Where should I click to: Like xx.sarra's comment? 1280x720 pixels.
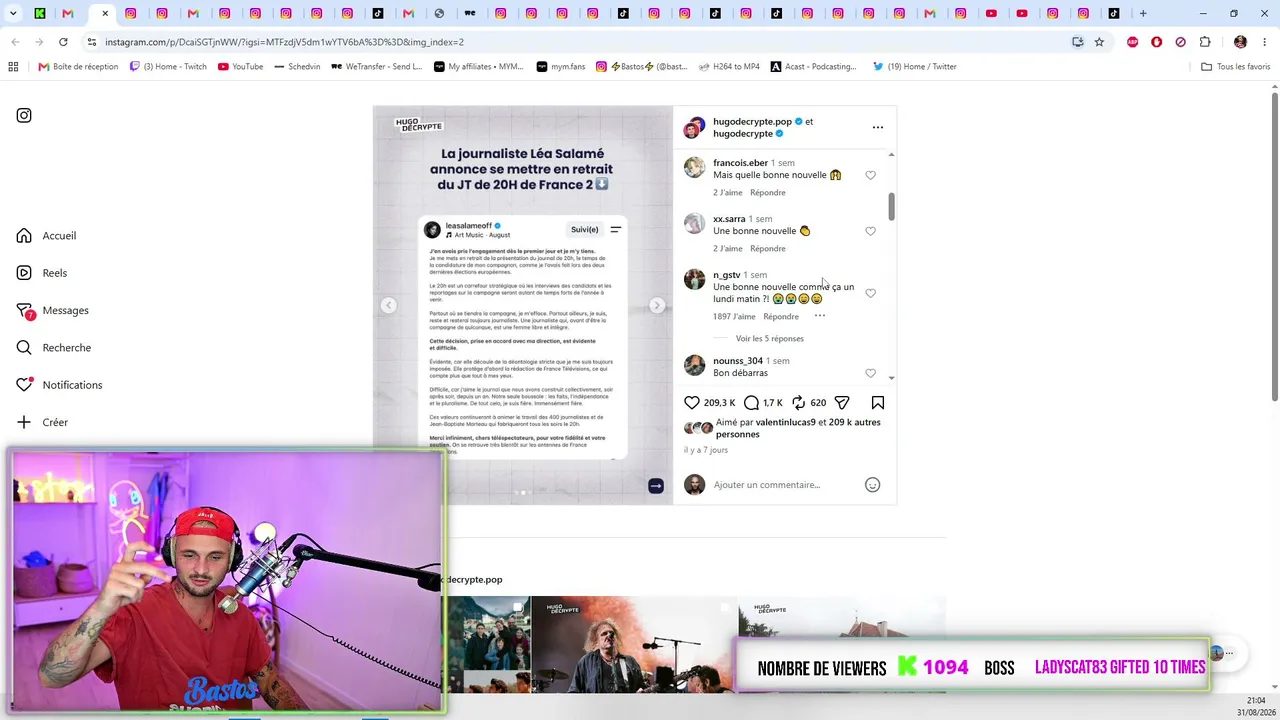coord(870,231)
